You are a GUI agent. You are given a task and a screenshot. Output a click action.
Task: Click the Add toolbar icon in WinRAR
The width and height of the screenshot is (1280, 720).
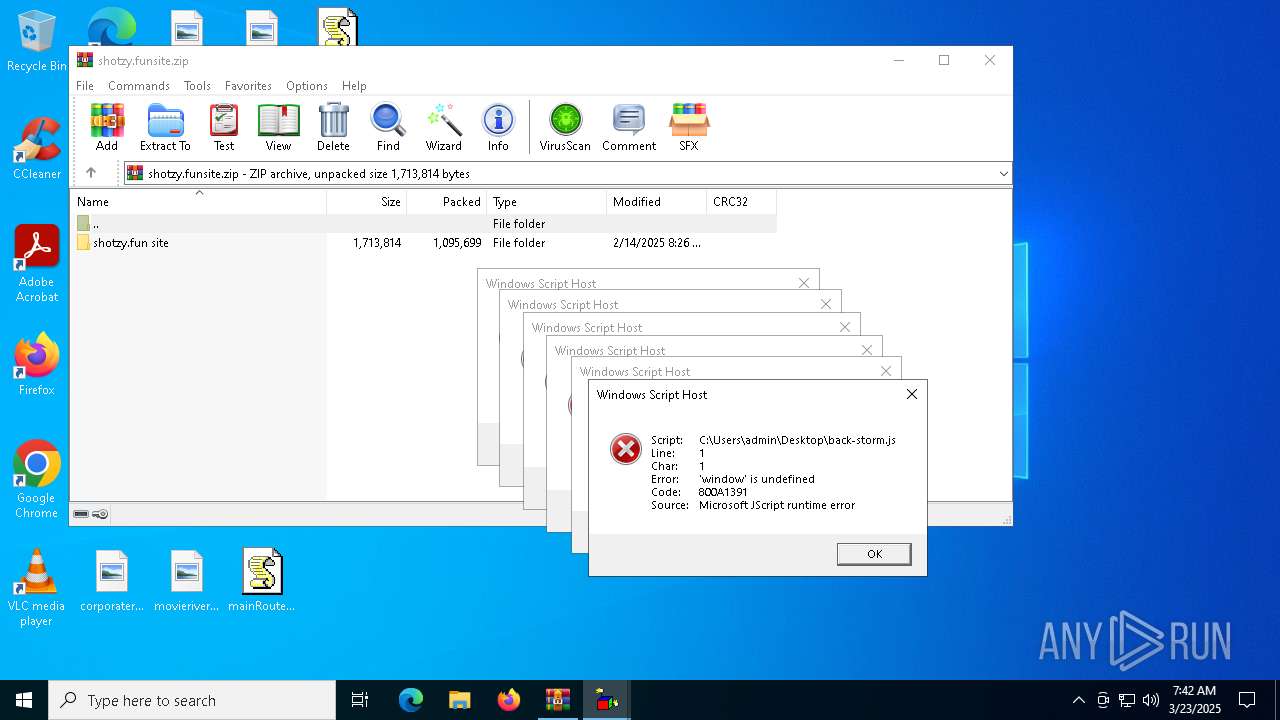click(x=107, y=127)
